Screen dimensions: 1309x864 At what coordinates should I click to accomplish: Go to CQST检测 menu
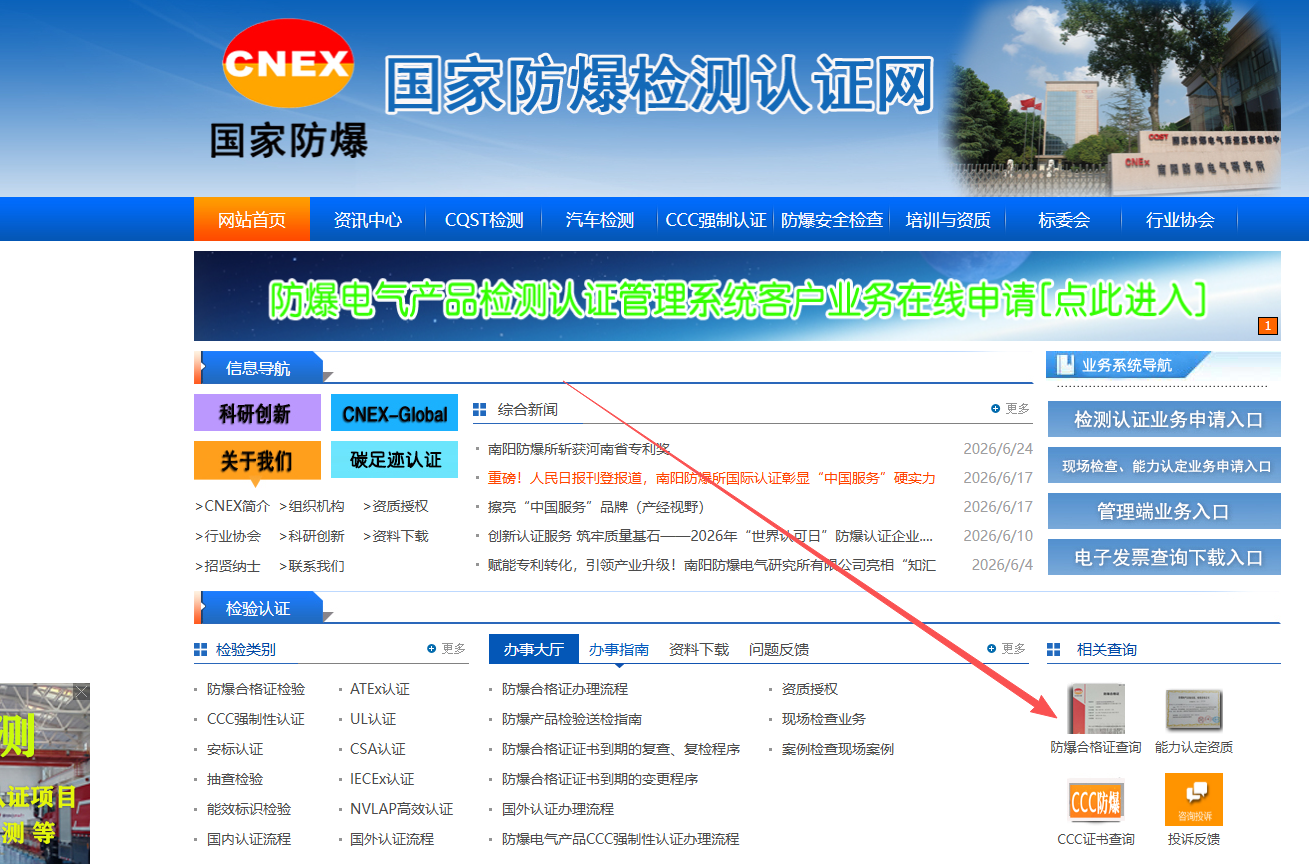(484, 220)
